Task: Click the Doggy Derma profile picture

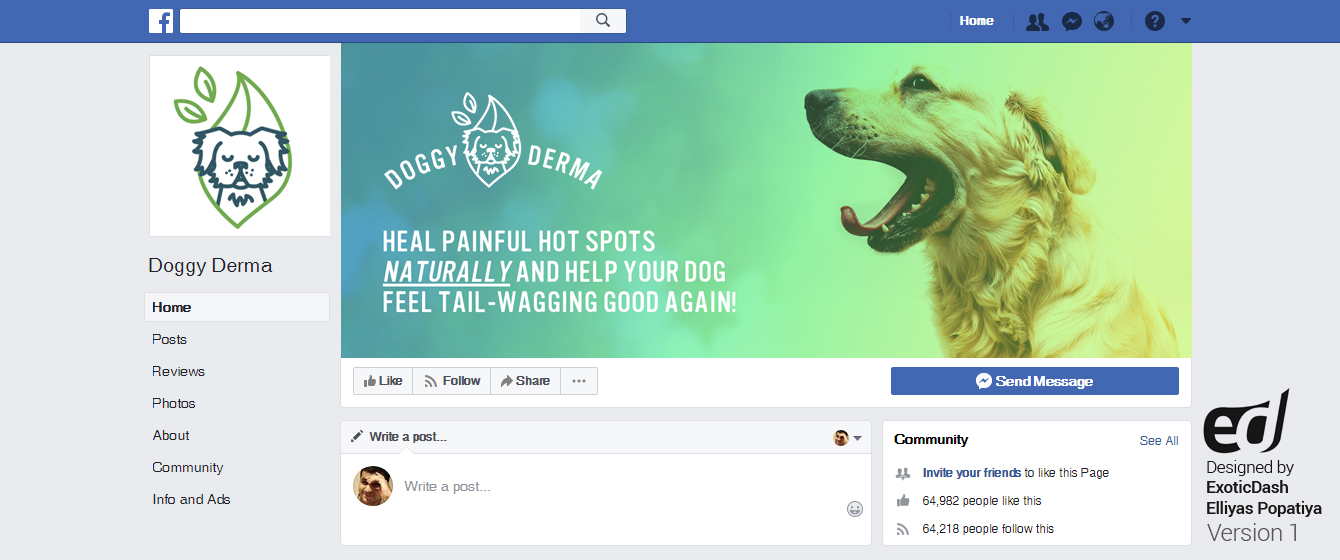Action: 240,146
